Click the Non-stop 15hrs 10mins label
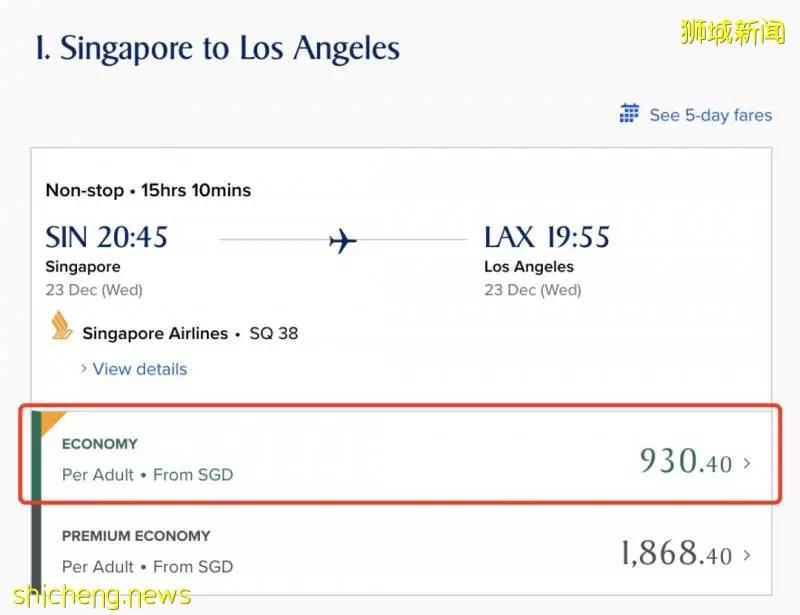Viewport: 800px width, 615px height. (x=148, y=190)
